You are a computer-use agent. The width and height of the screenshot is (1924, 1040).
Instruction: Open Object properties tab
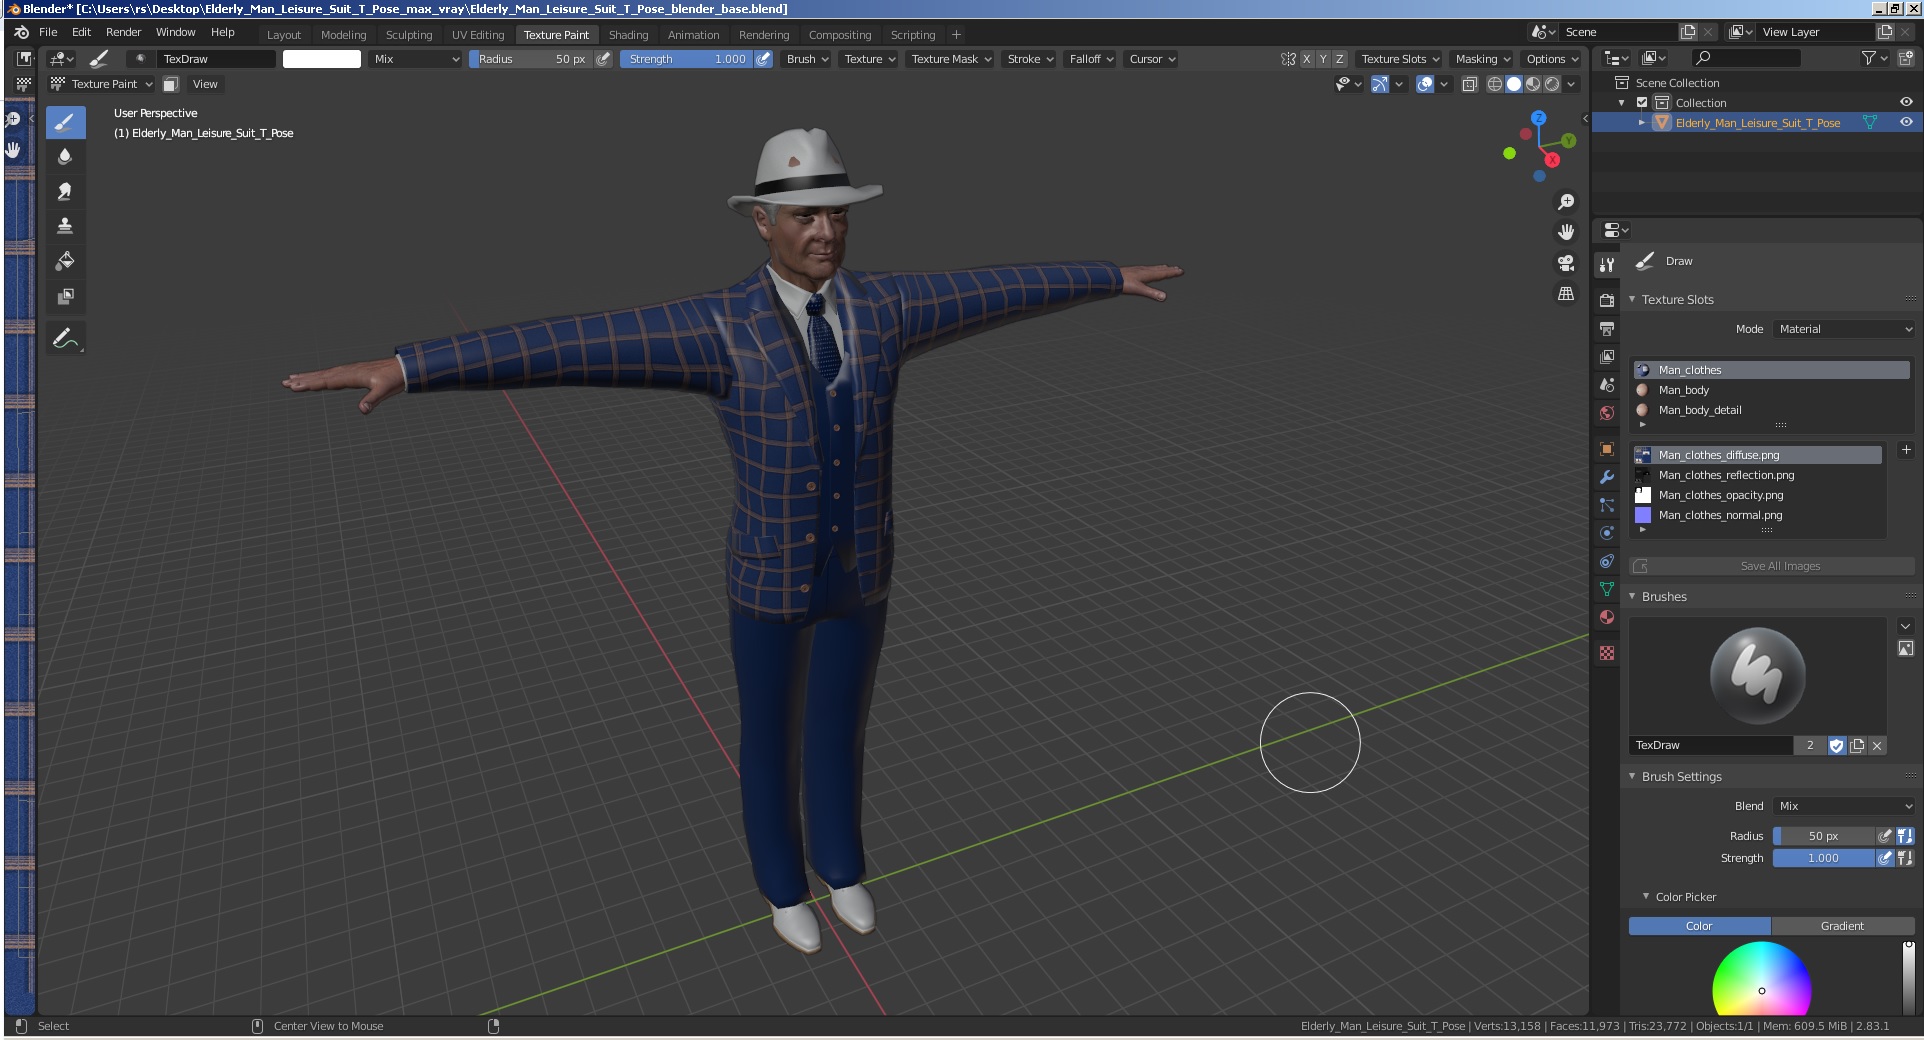coord(1607,449)
